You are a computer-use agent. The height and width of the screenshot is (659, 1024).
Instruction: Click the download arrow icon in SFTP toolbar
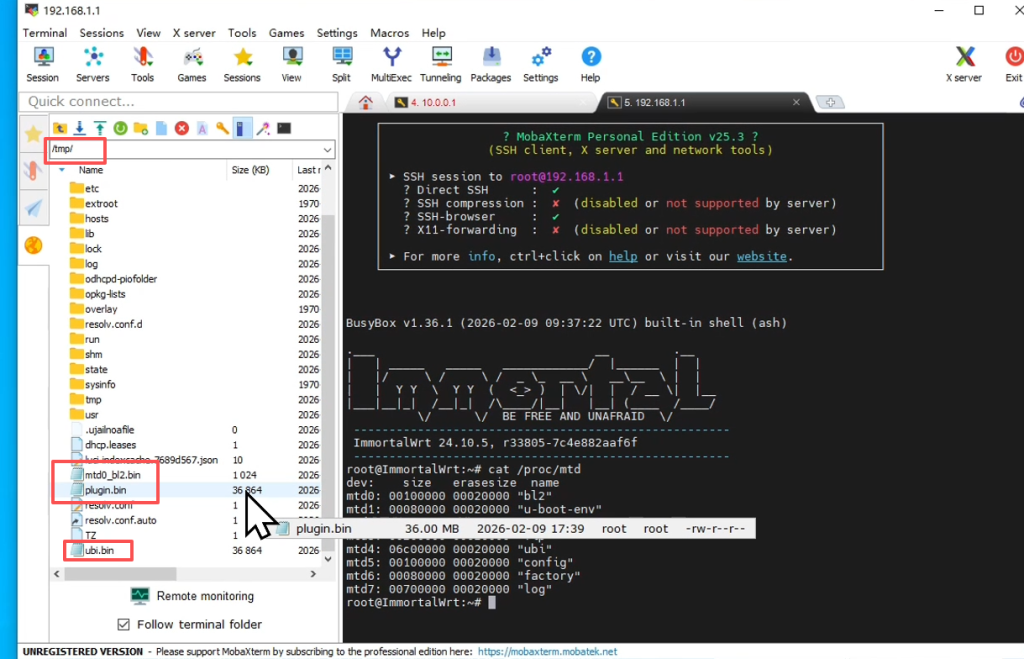[79, 128]
